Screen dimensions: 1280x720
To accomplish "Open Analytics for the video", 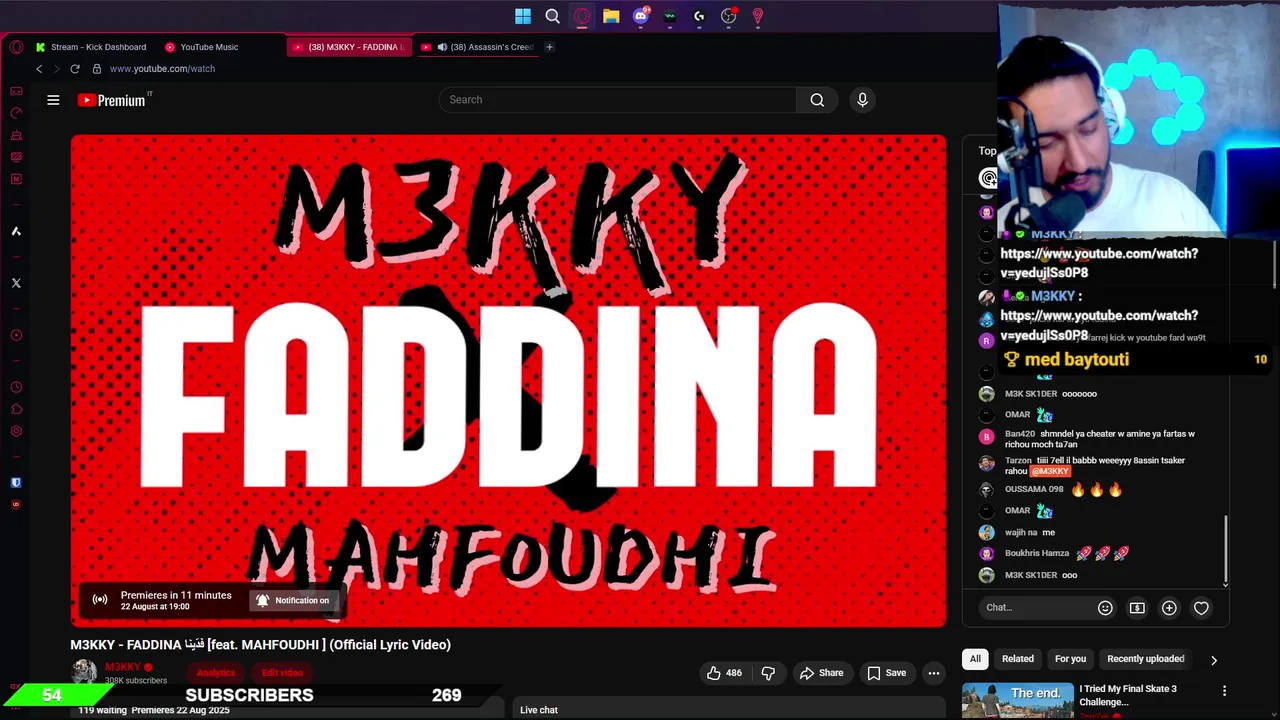I will click(216, 673).
